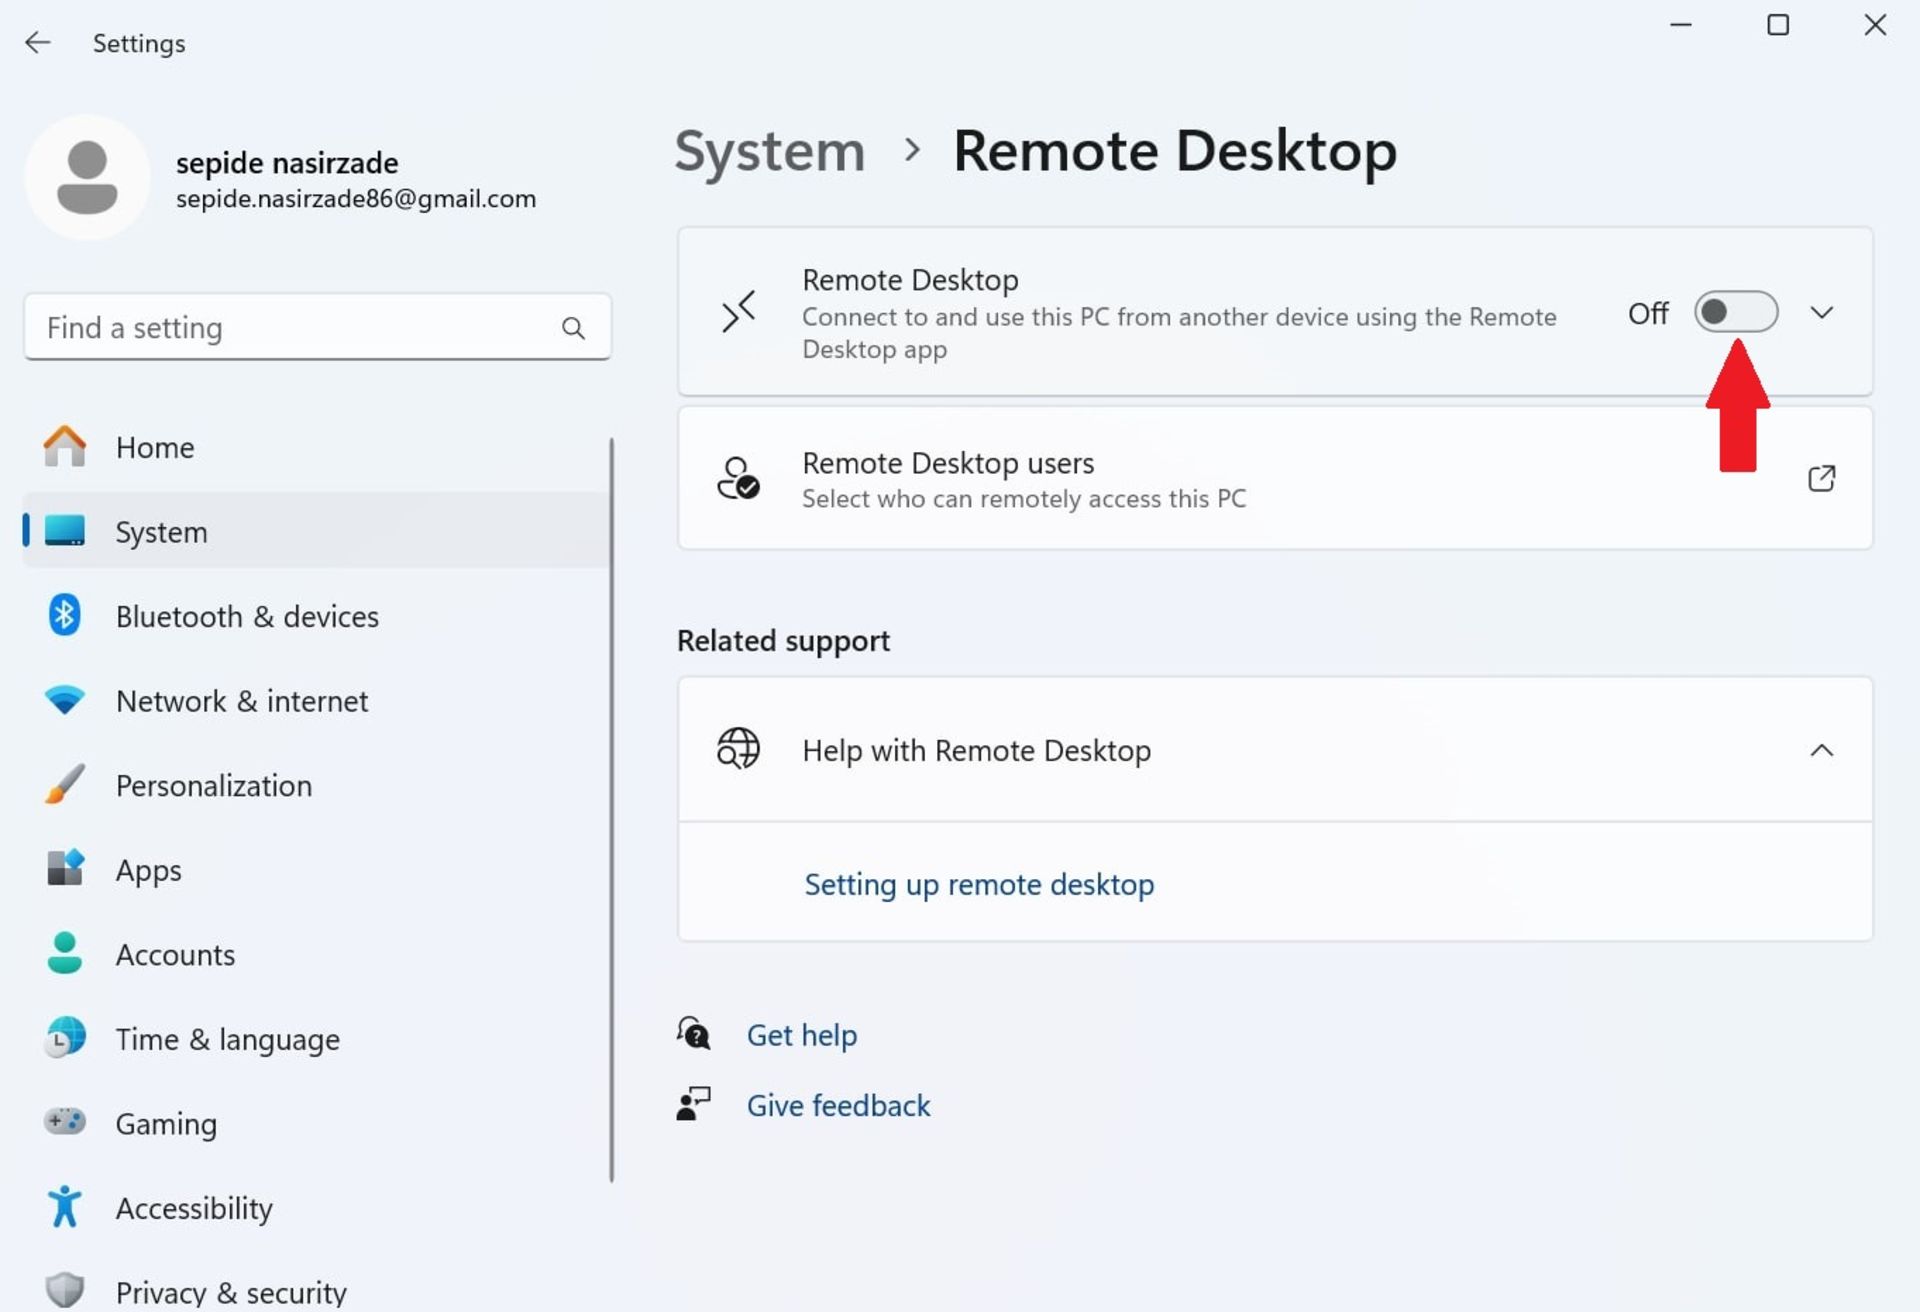Click the Find a setting search box
1920x1312 pixels.
tap(317, 327)
